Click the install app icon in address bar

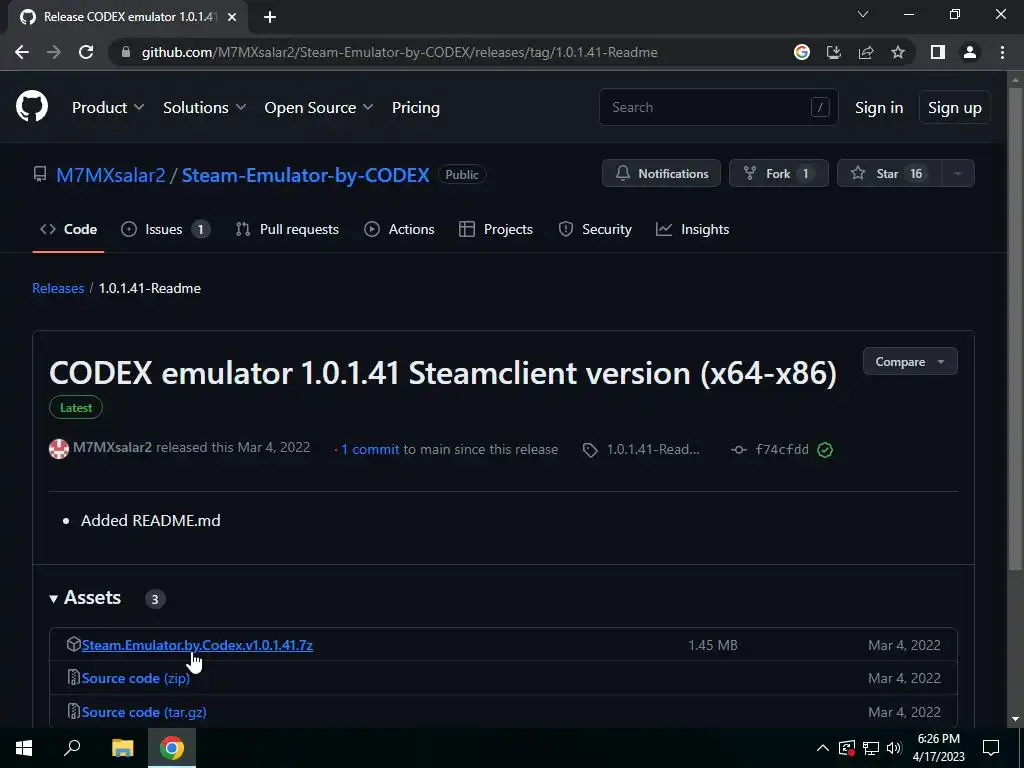click(833, 52)
